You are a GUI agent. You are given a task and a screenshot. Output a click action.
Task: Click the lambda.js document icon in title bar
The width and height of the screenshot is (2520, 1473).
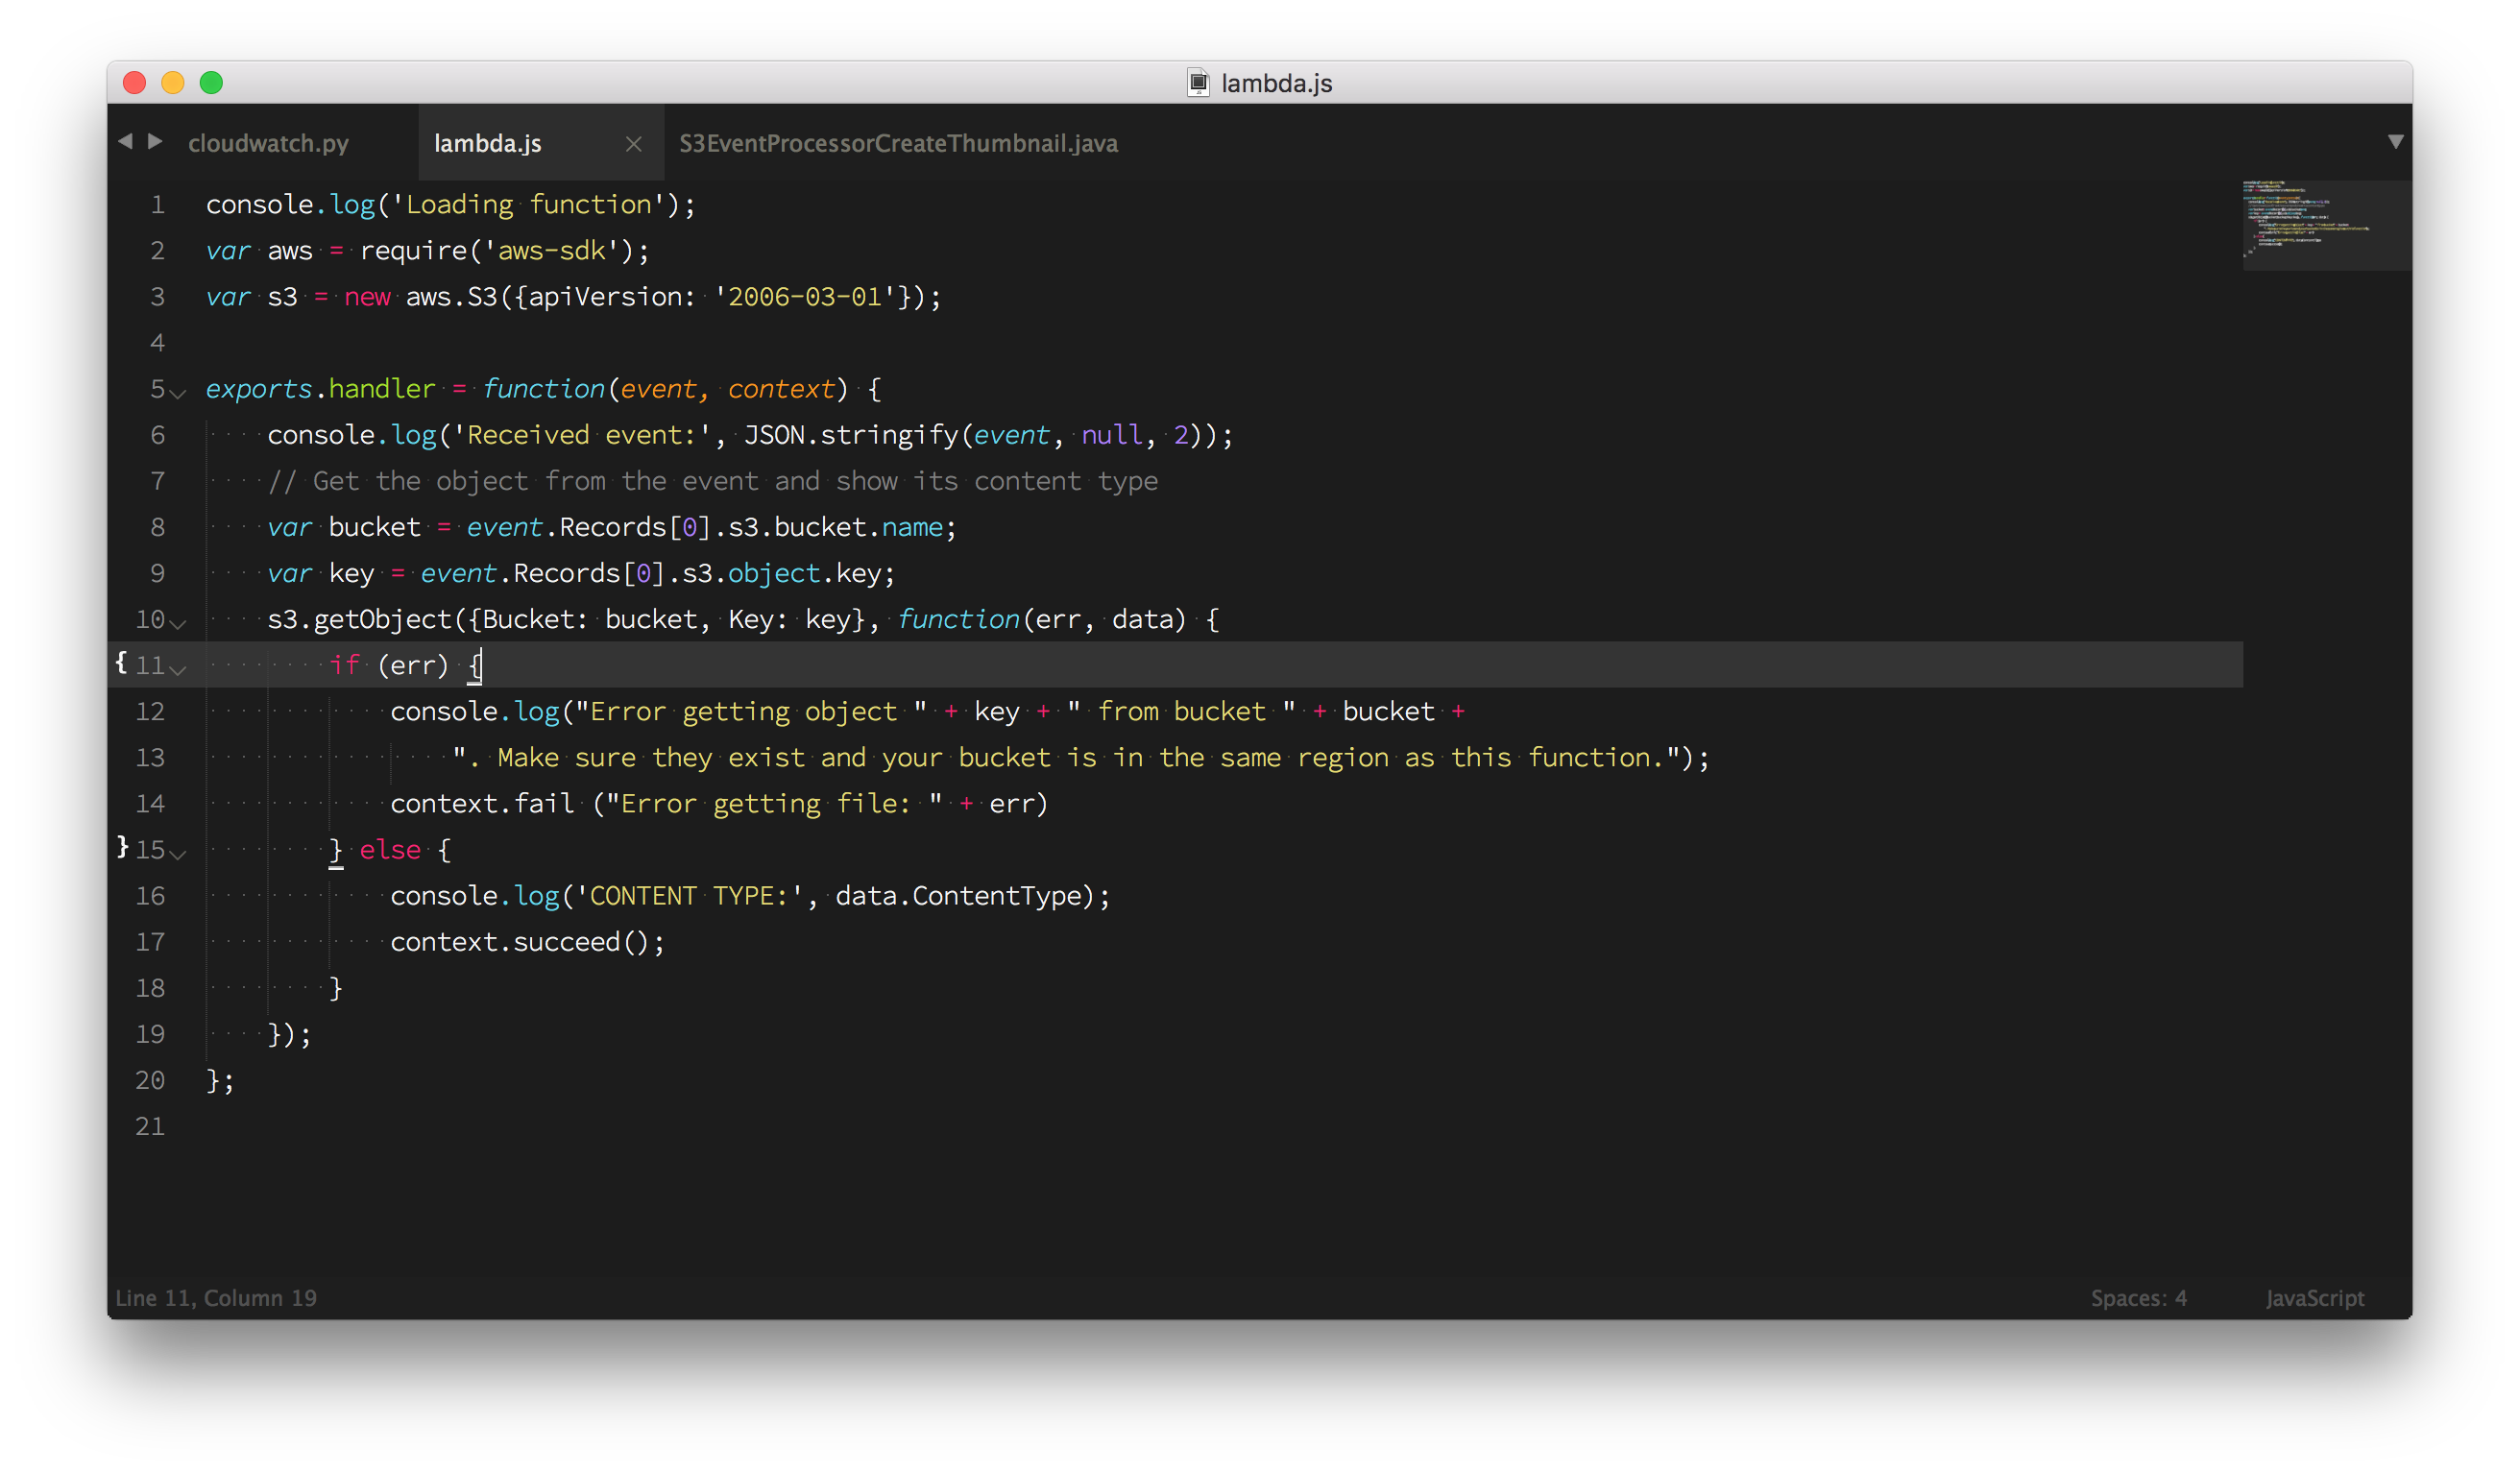(x=1198, y=83)
